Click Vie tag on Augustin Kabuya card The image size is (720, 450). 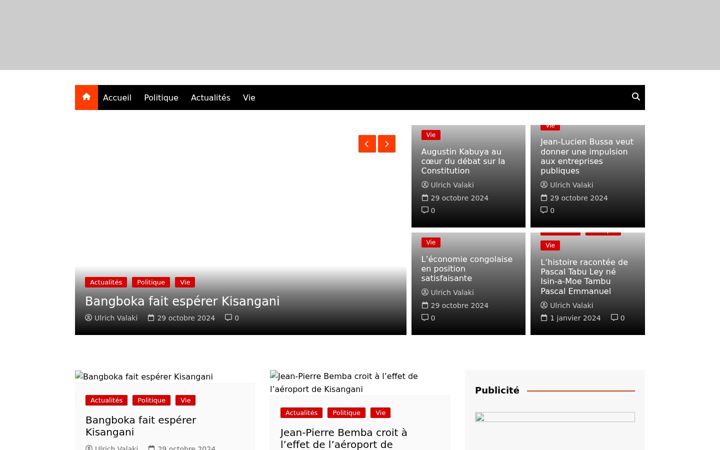(x=431, y=135)
